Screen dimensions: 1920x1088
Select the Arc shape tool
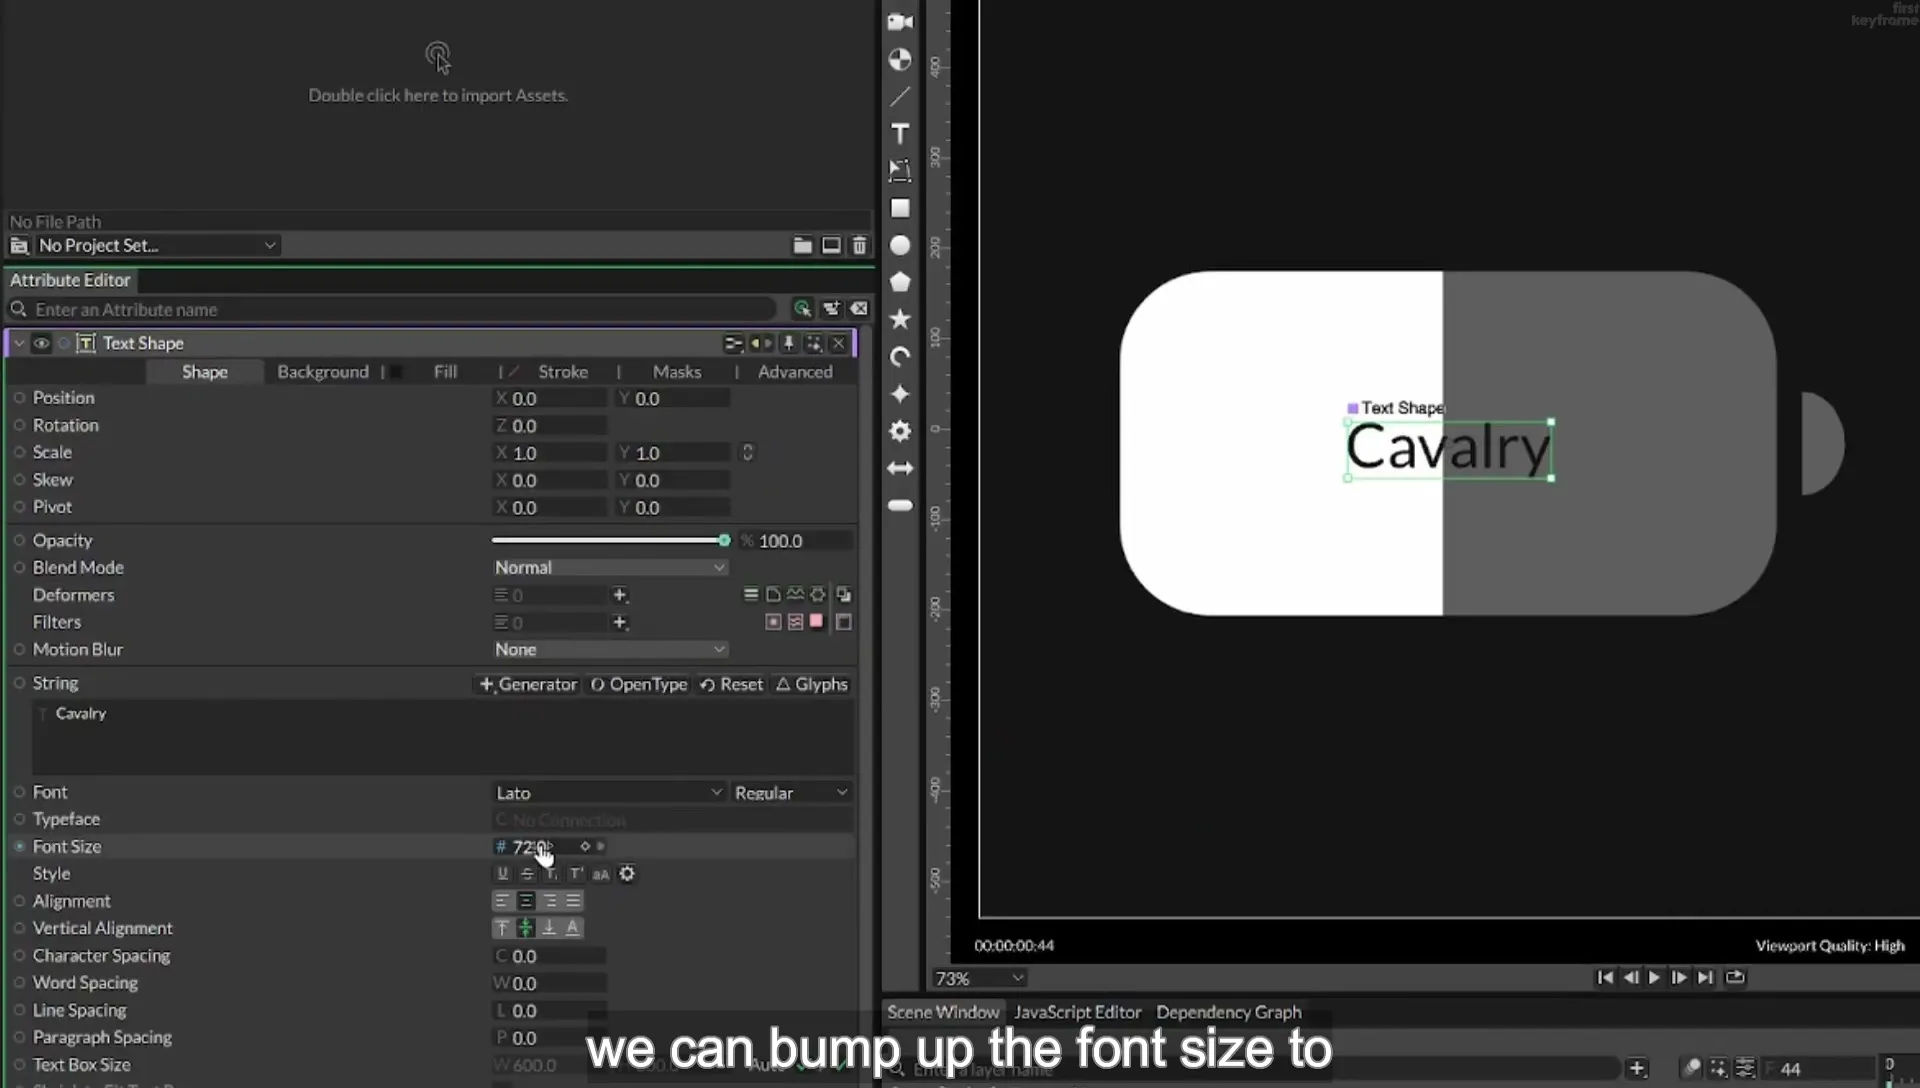[900, 357]
